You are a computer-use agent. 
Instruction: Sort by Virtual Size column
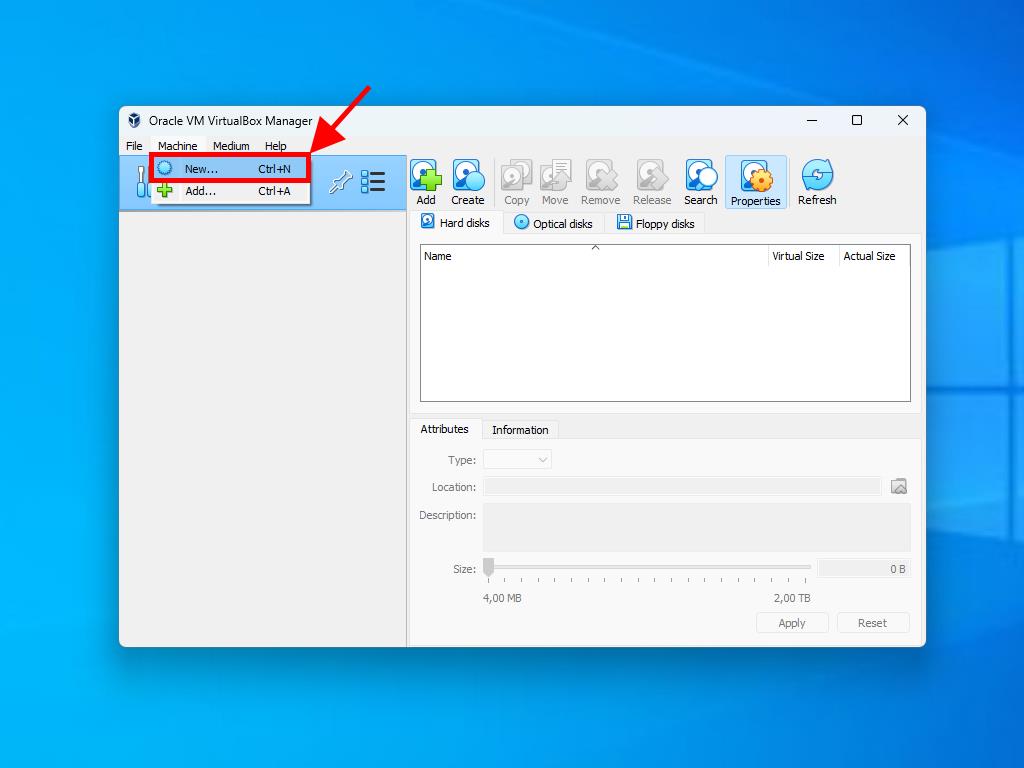point(798,257)
